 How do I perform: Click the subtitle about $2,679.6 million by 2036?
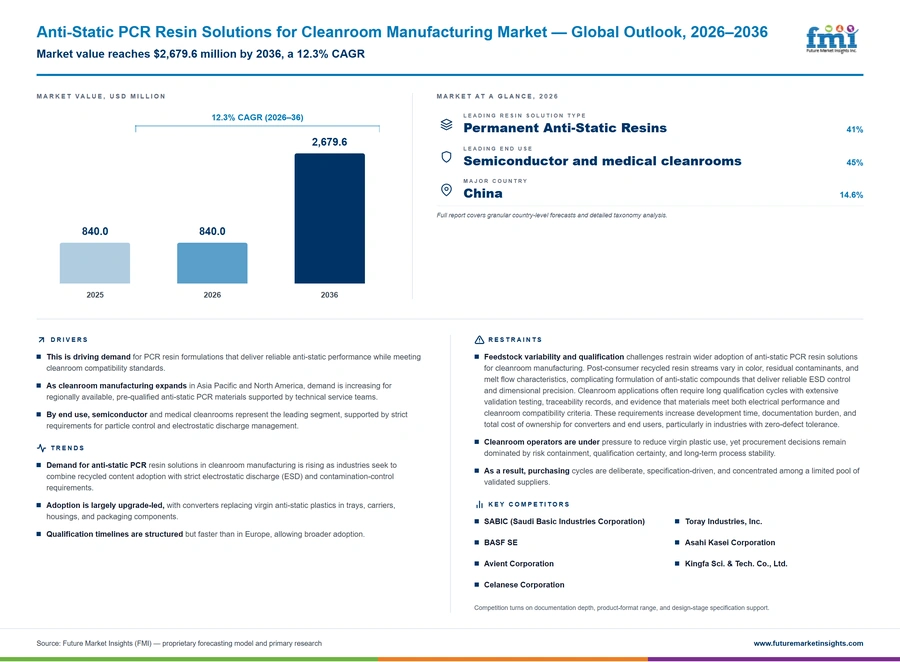(x=200, y=54)
